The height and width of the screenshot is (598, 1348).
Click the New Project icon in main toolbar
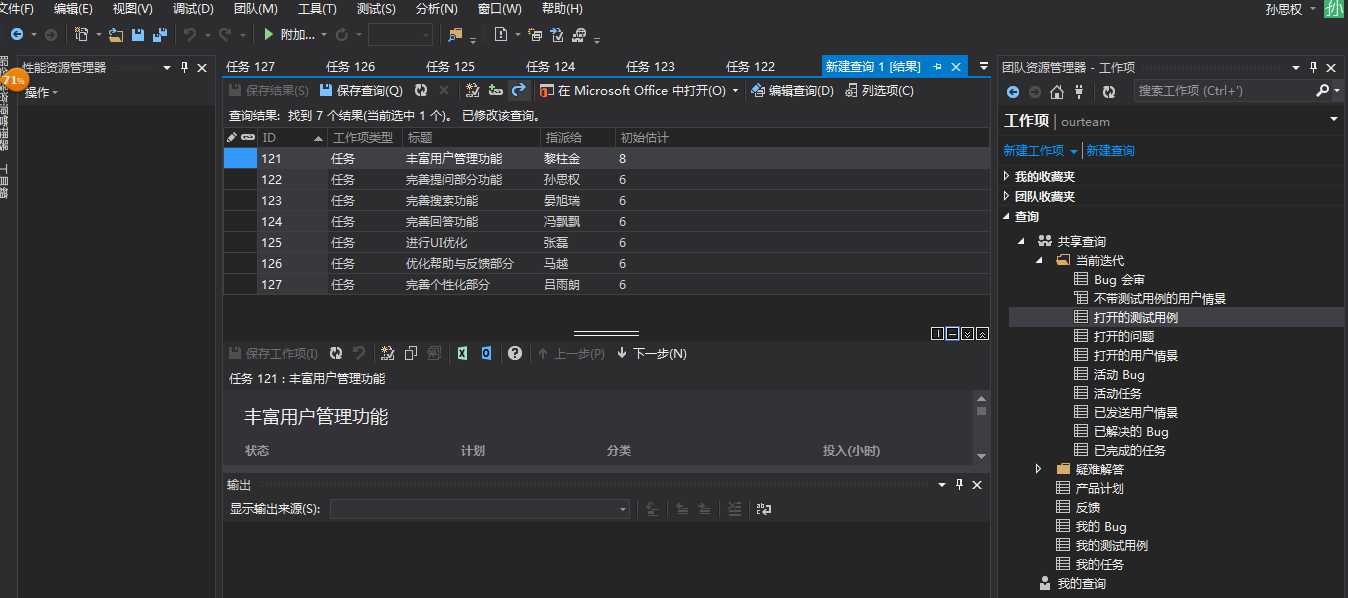tap(82, 34)
